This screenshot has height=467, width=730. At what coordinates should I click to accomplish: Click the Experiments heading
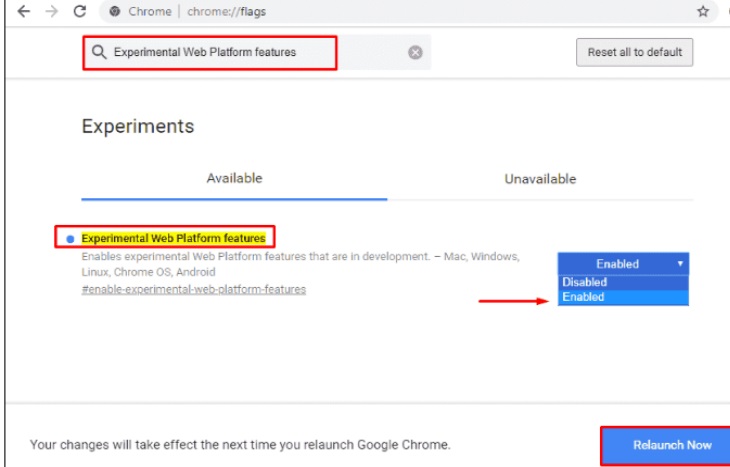coord(138,126)
